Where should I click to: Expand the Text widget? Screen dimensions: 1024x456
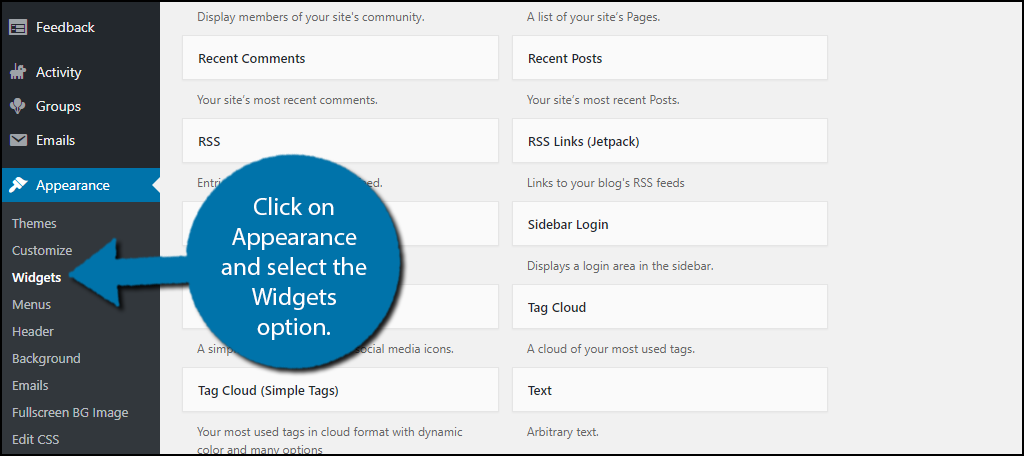tap(670, 390)
